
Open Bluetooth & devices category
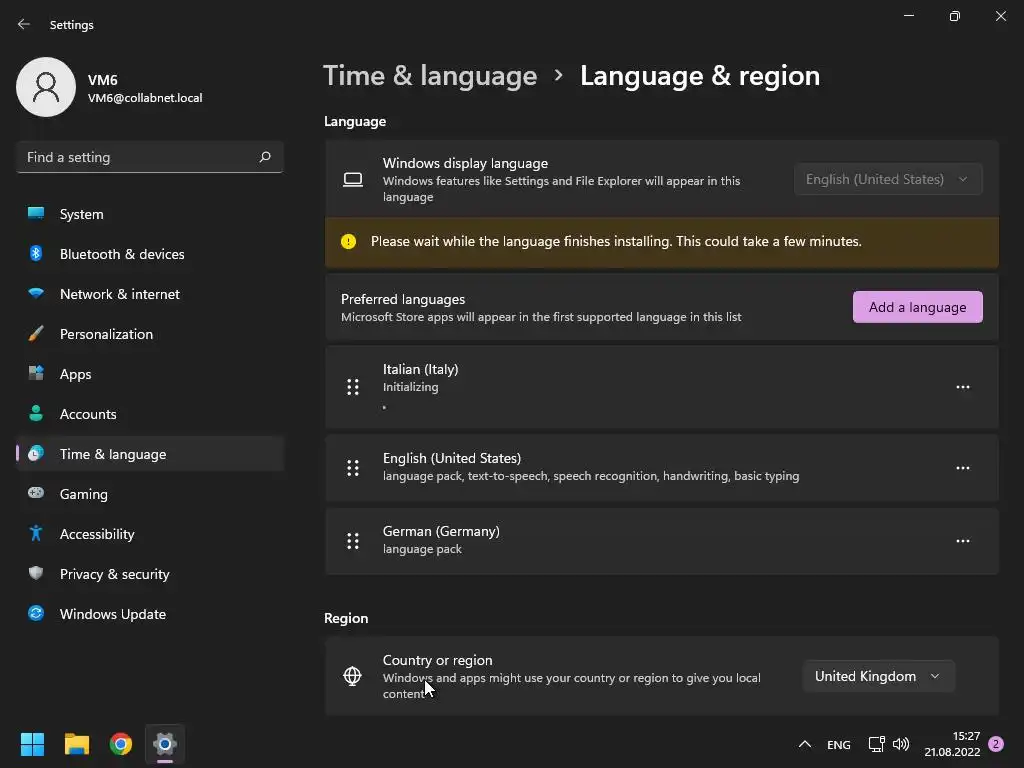click(150, 253)
